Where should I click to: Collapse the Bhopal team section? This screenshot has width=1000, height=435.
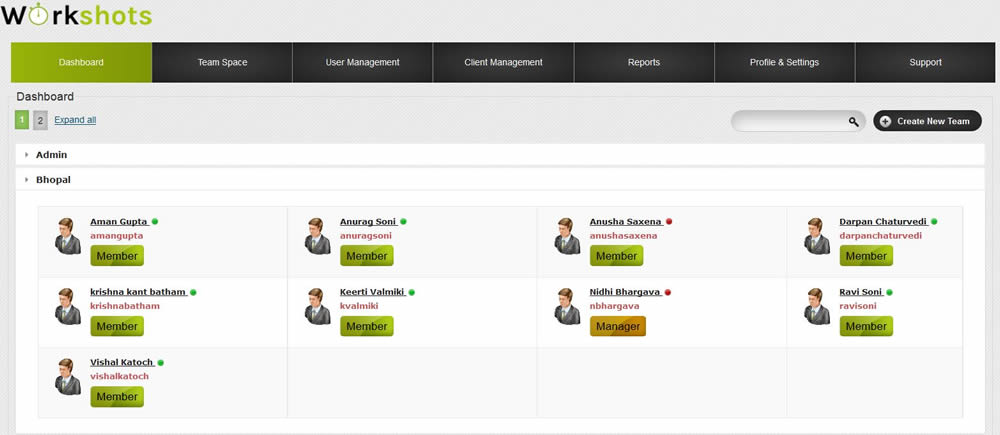click(x=52, y=180)
